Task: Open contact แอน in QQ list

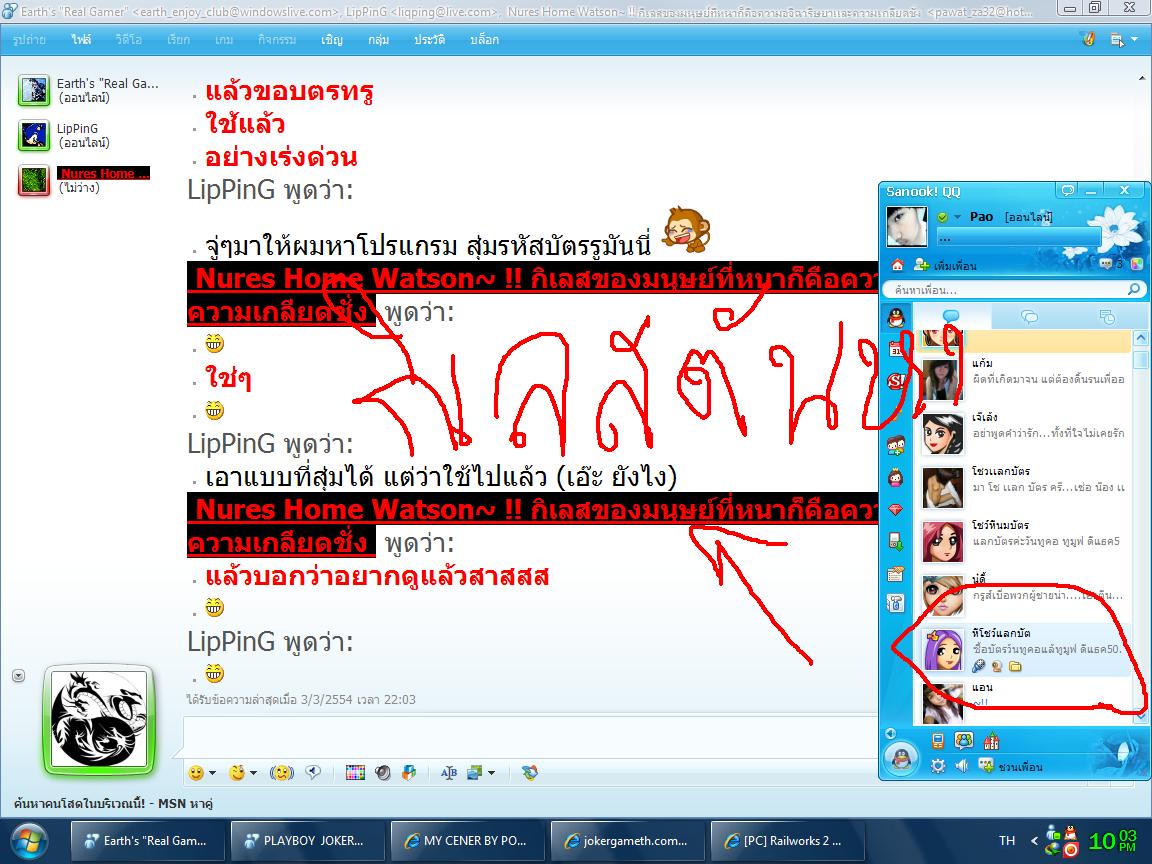Action: 1023,701
